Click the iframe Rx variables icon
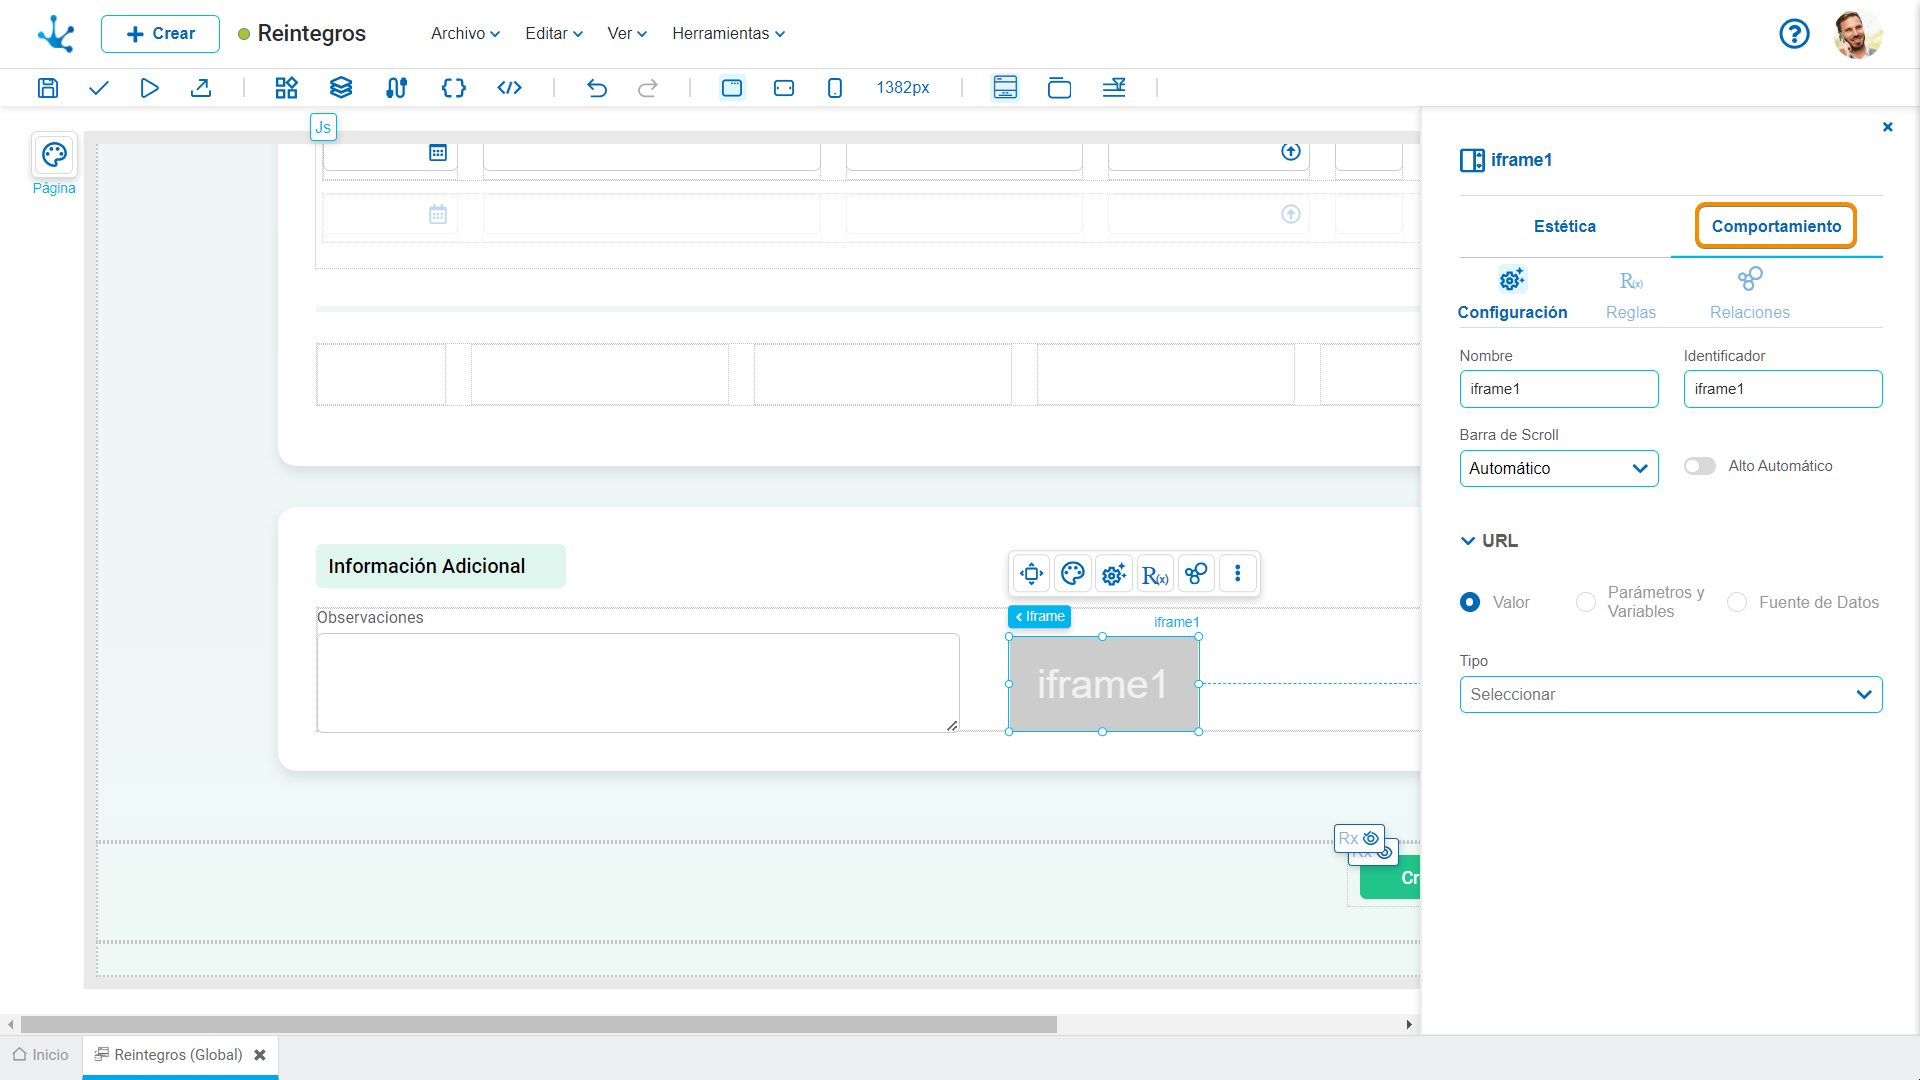 [x=1154, y=574]
